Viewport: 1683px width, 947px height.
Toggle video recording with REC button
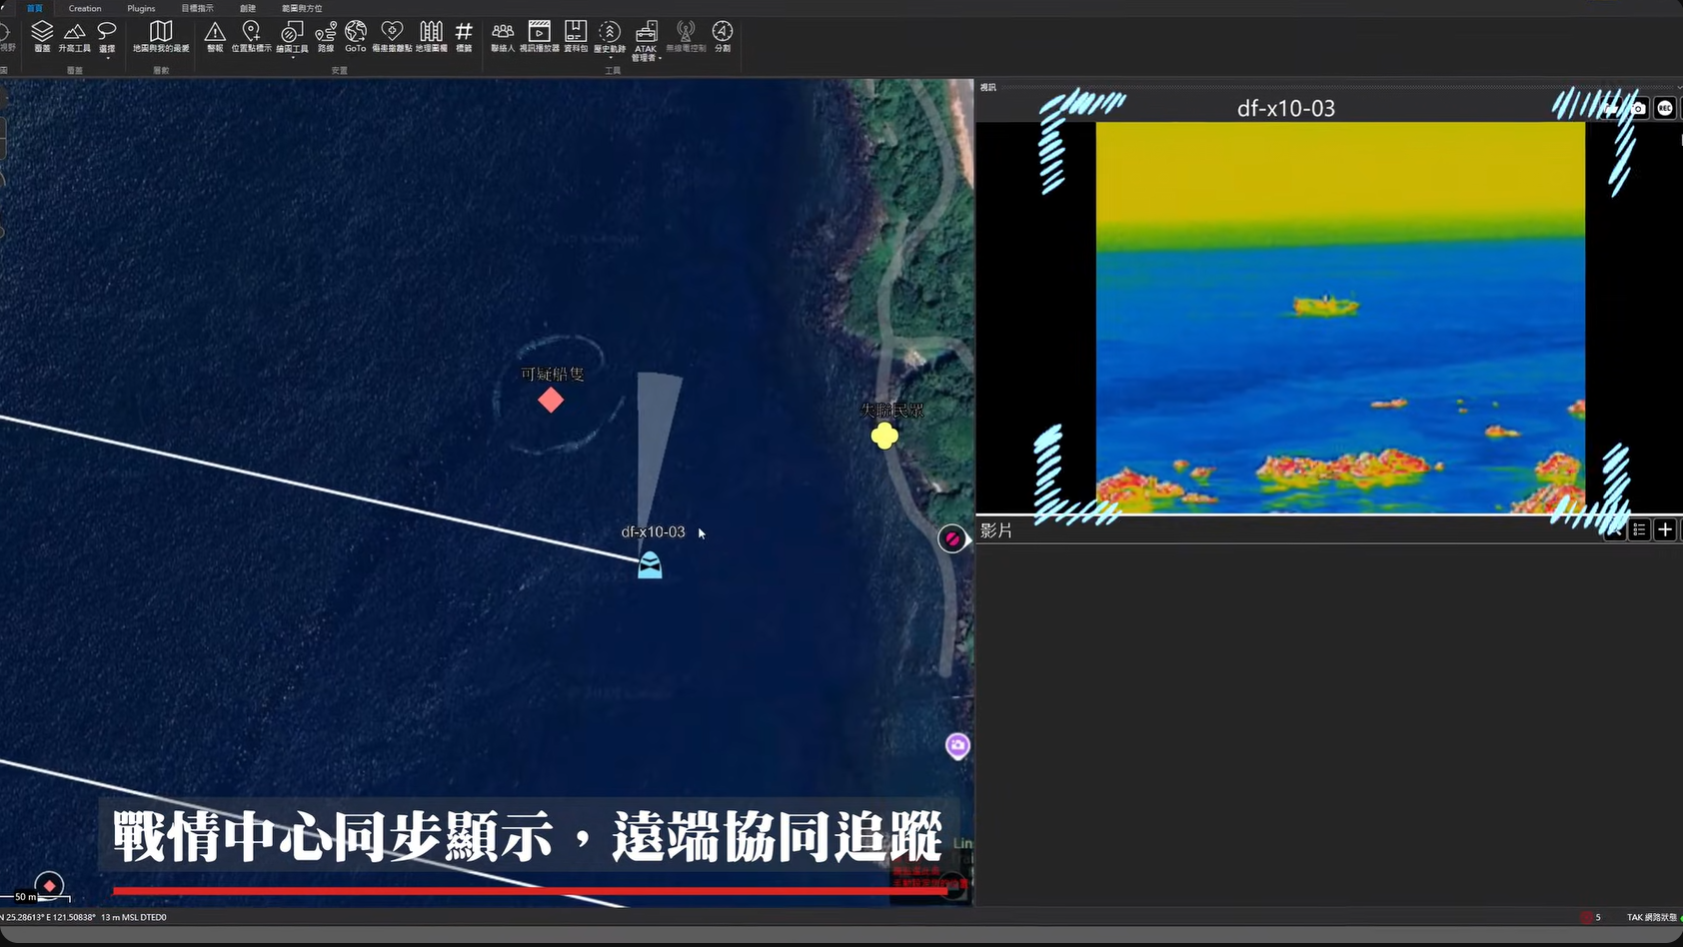[1664, 108]
